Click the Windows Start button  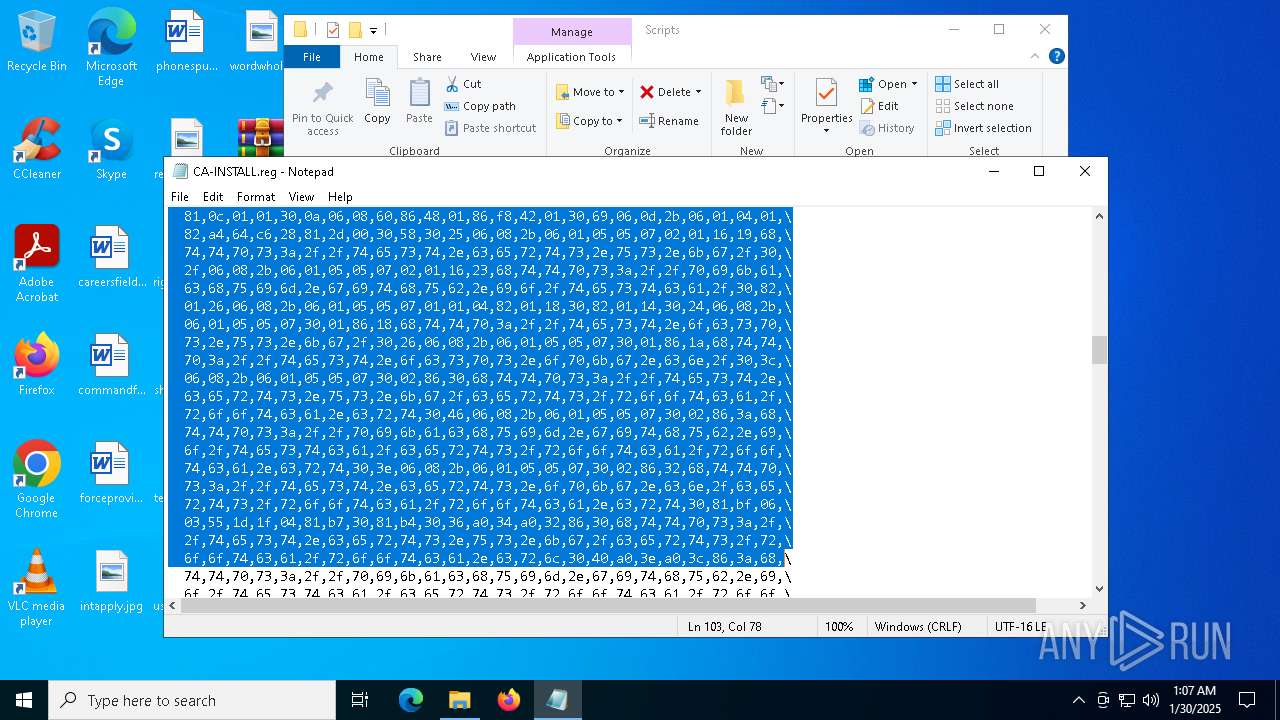(x=24, y=700)
